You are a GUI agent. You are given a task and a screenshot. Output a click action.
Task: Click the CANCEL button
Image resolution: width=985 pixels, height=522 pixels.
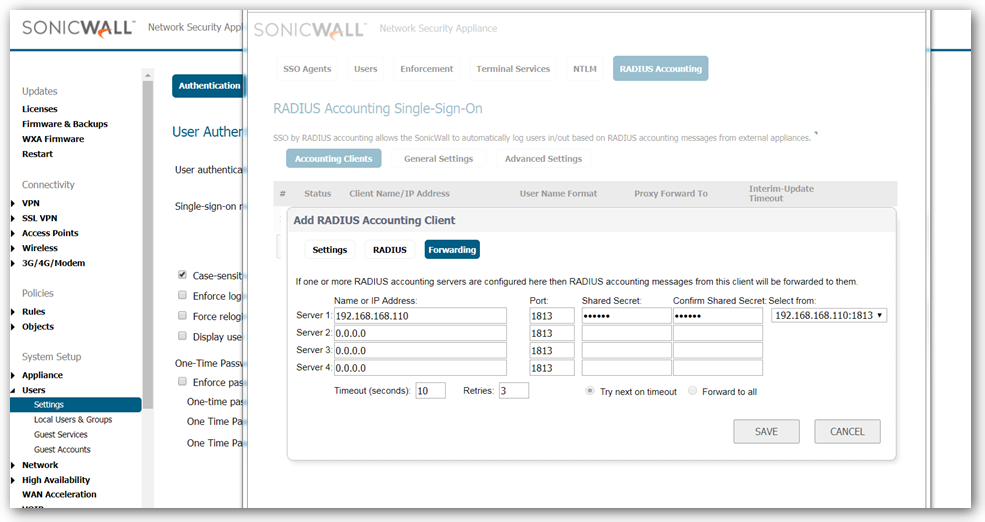(846, 432)
